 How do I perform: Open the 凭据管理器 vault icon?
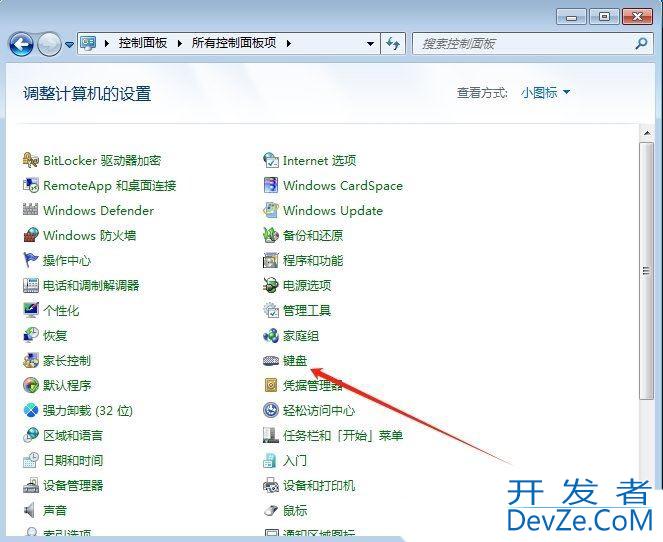tap(271, 385)
